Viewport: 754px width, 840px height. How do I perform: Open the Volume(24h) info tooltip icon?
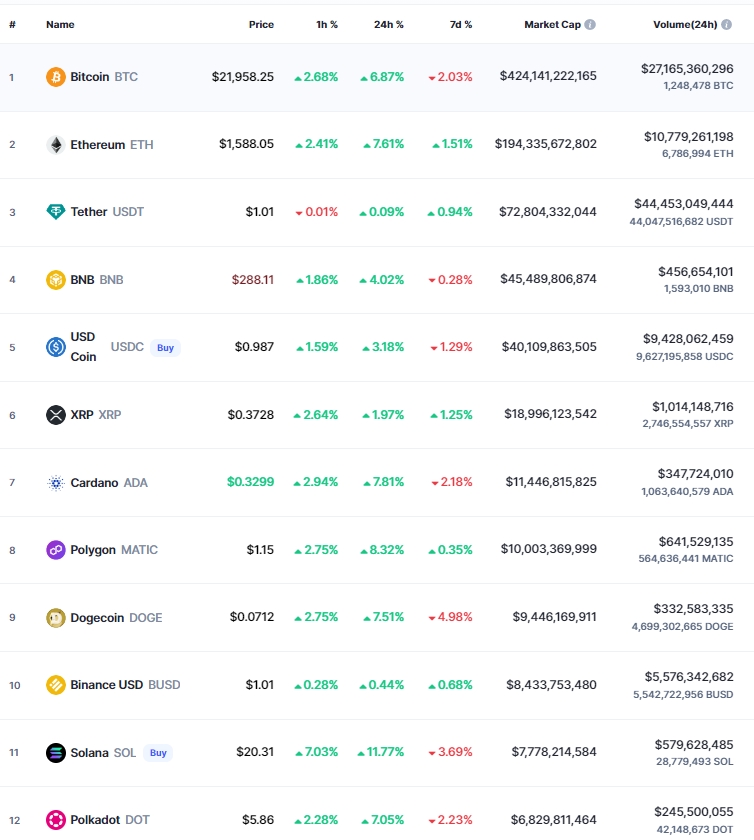[727, 25]
